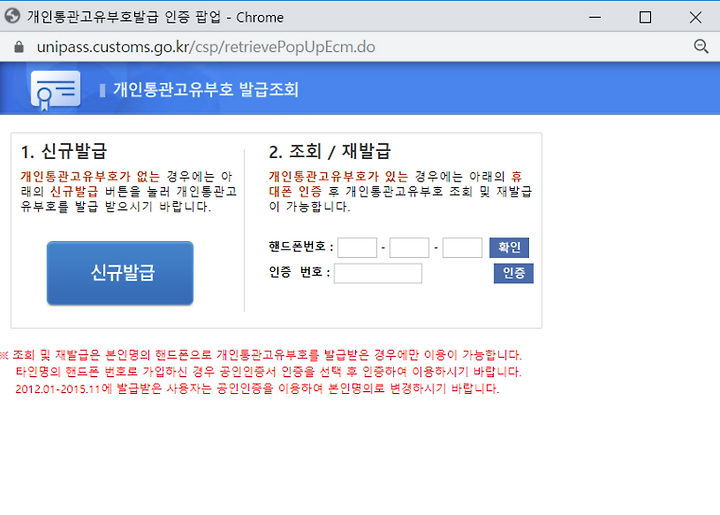Image resolution: width=720 pixels, height=515 pixels.
Task: Click the certificate icon in blue header
Action: coord(55,90)
